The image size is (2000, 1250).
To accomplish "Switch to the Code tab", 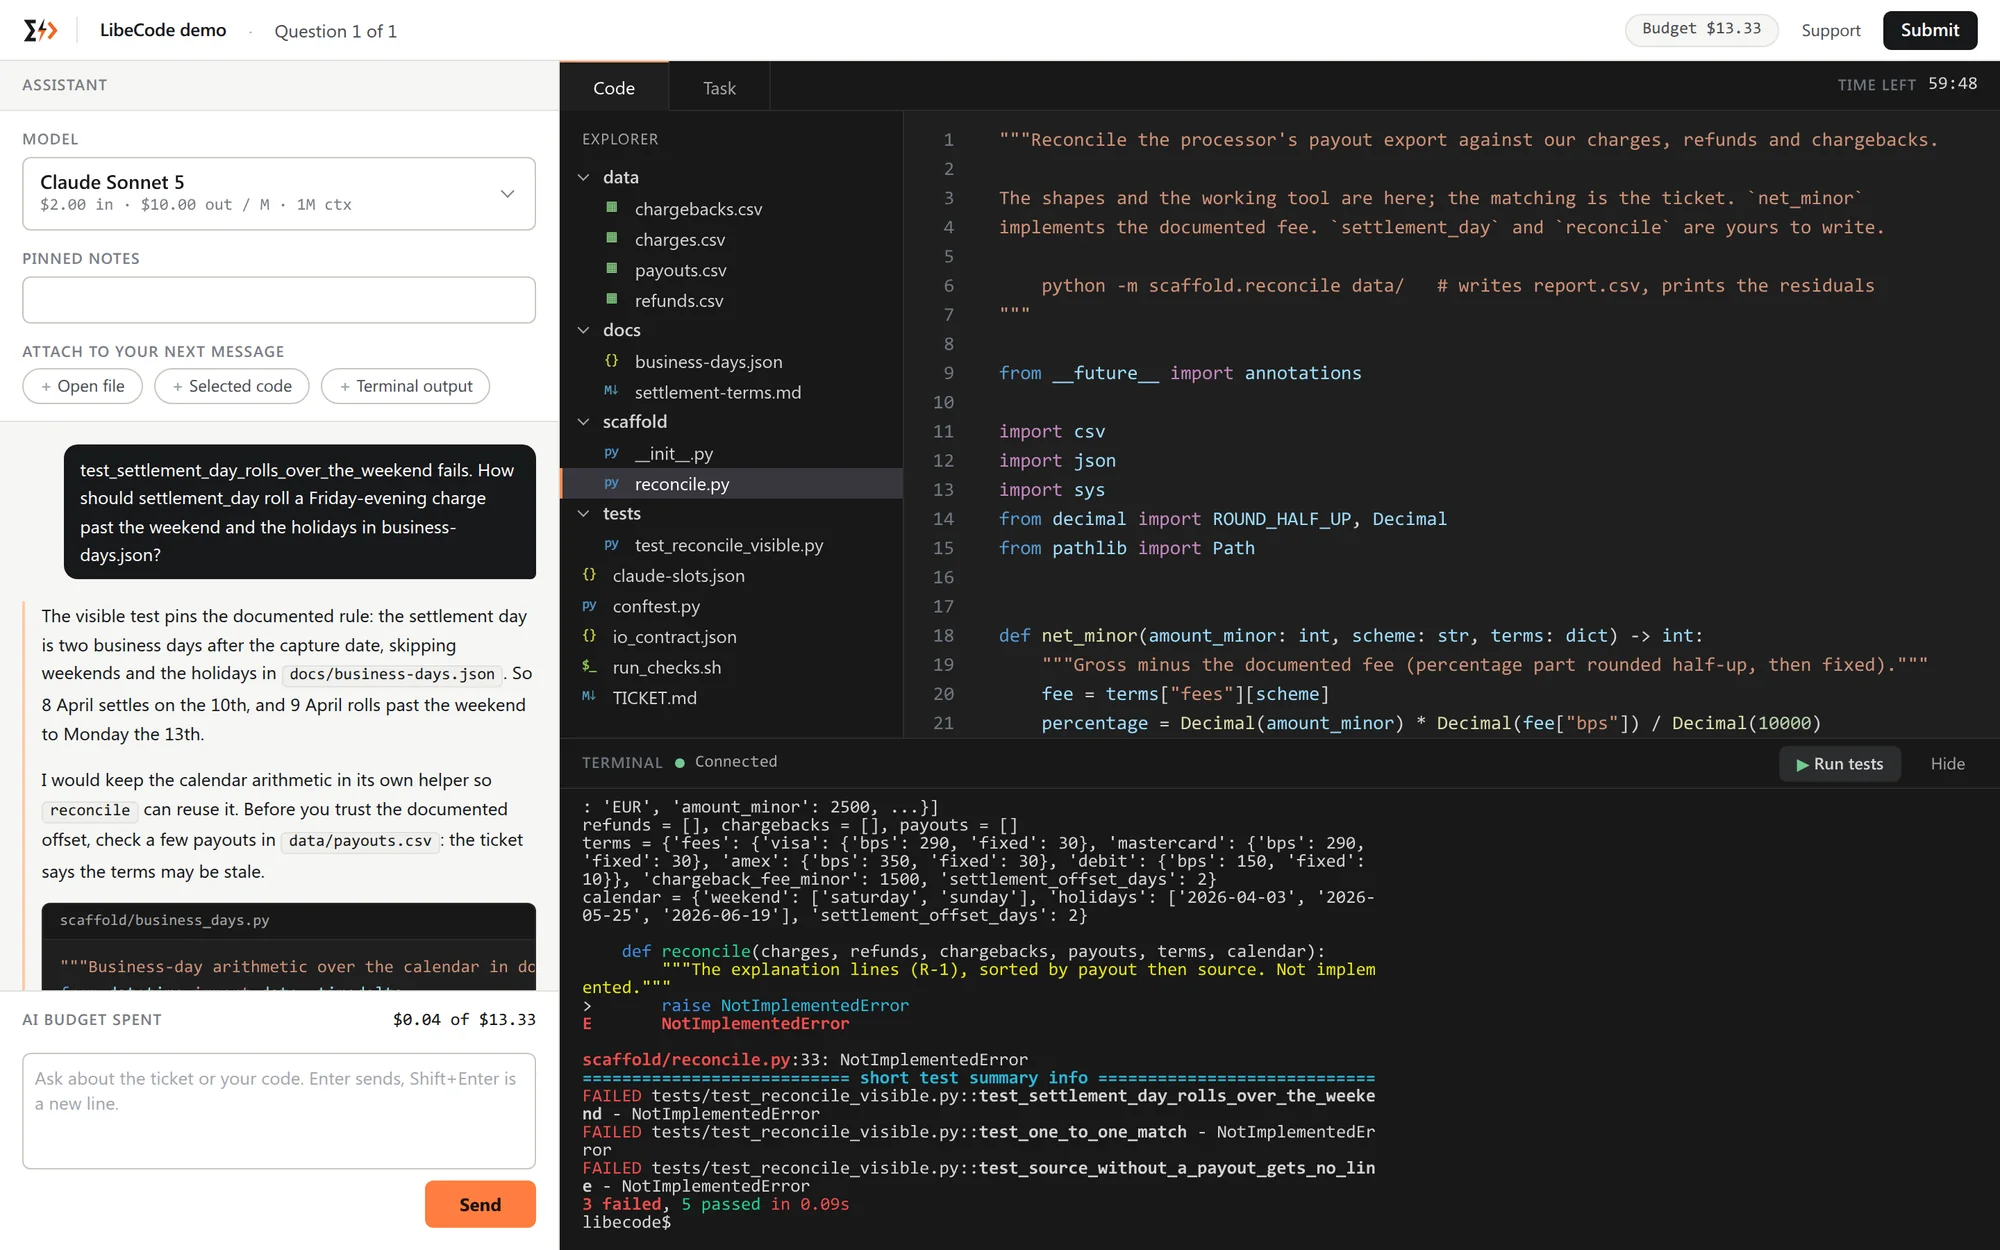I will (614, 87).
